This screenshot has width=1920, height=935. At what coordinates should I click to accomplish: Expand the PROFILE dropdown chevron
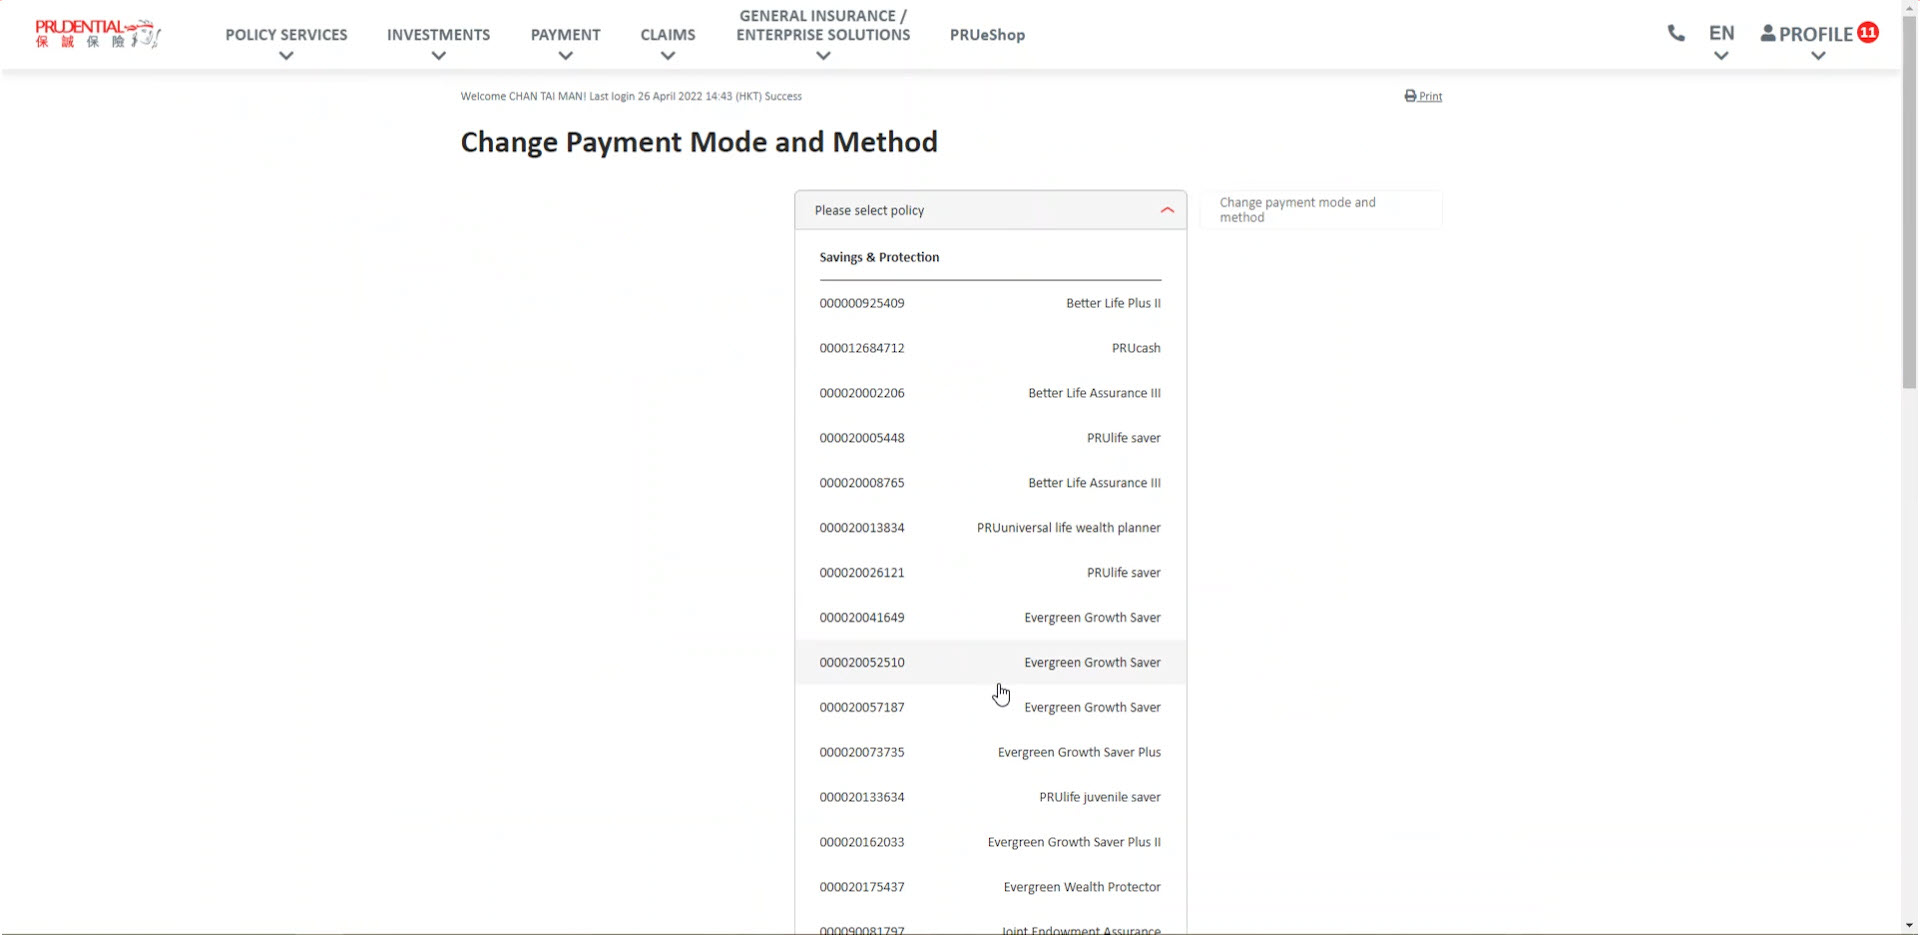point(1818,56)
